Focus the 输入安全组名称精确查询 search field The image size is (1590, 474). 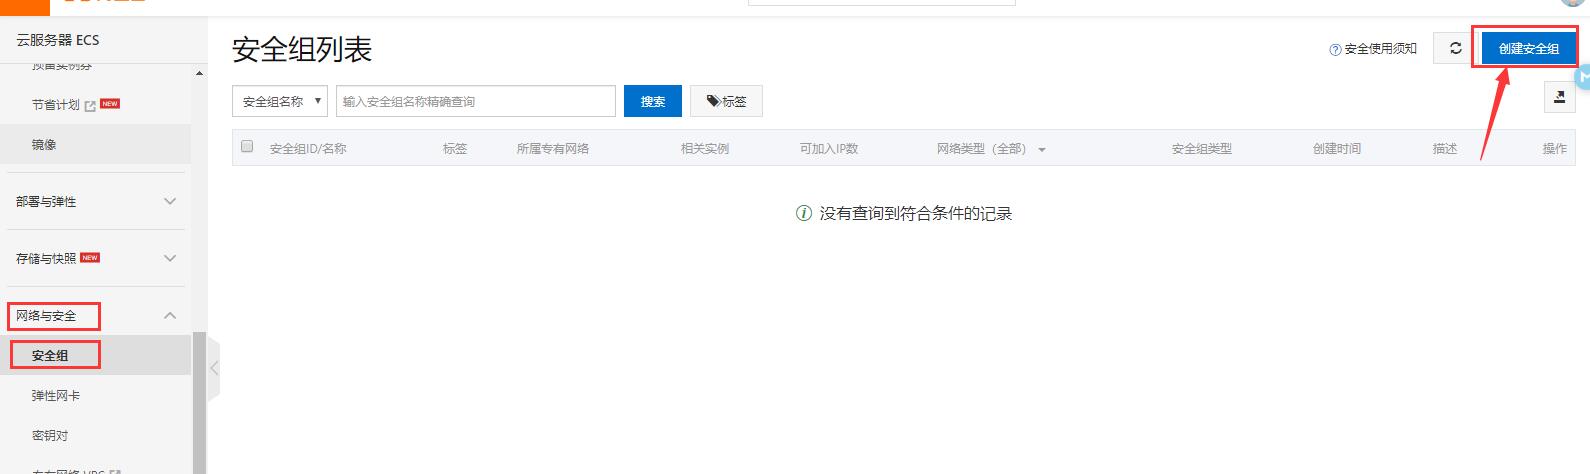[x=476, y=101]
